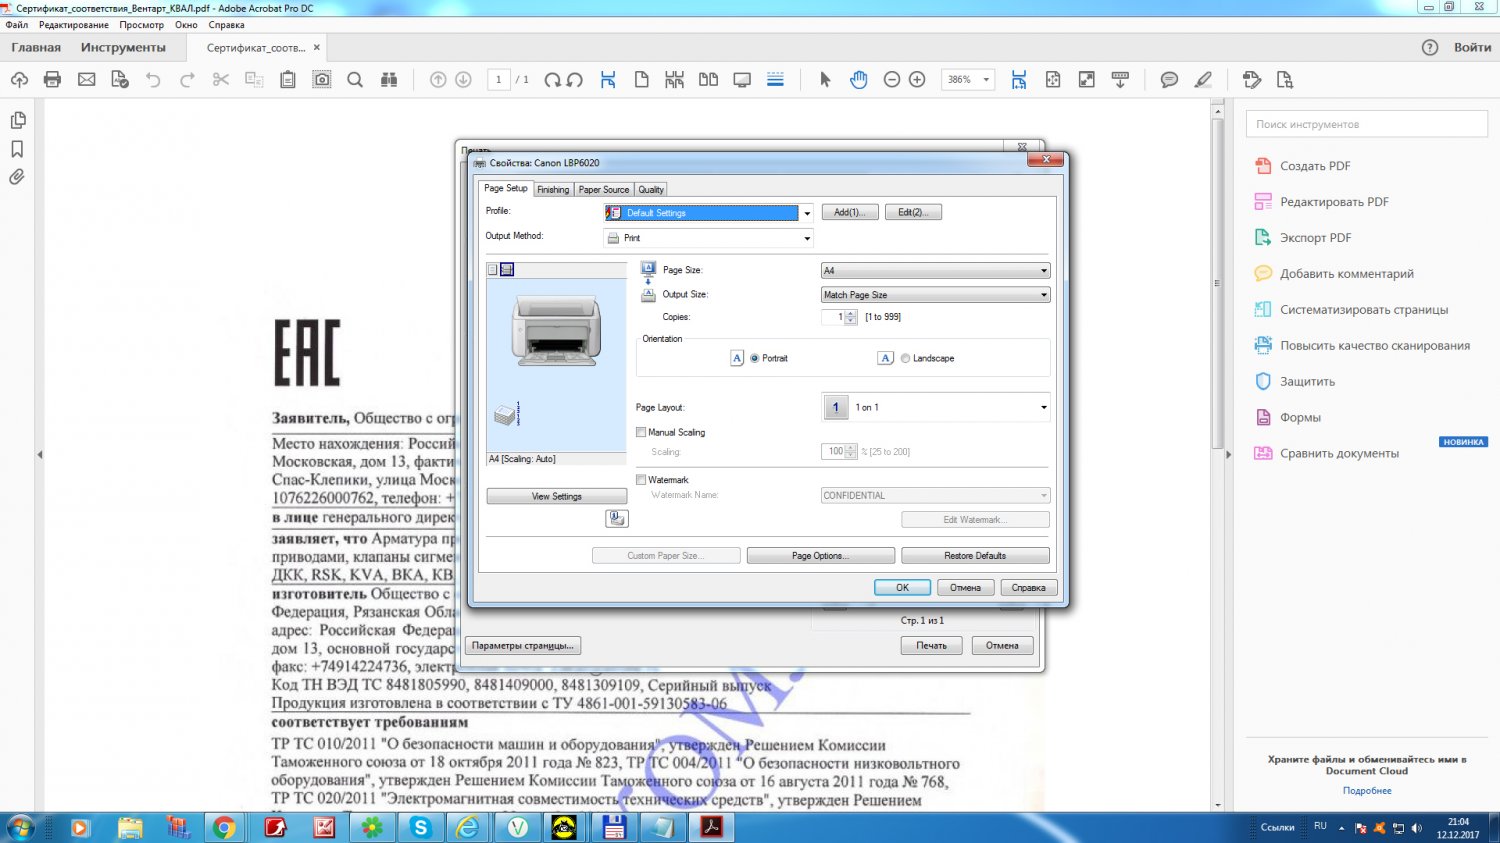Click the Restore Defaults button
1500x843 pixels.
click(x=975, y=556)
